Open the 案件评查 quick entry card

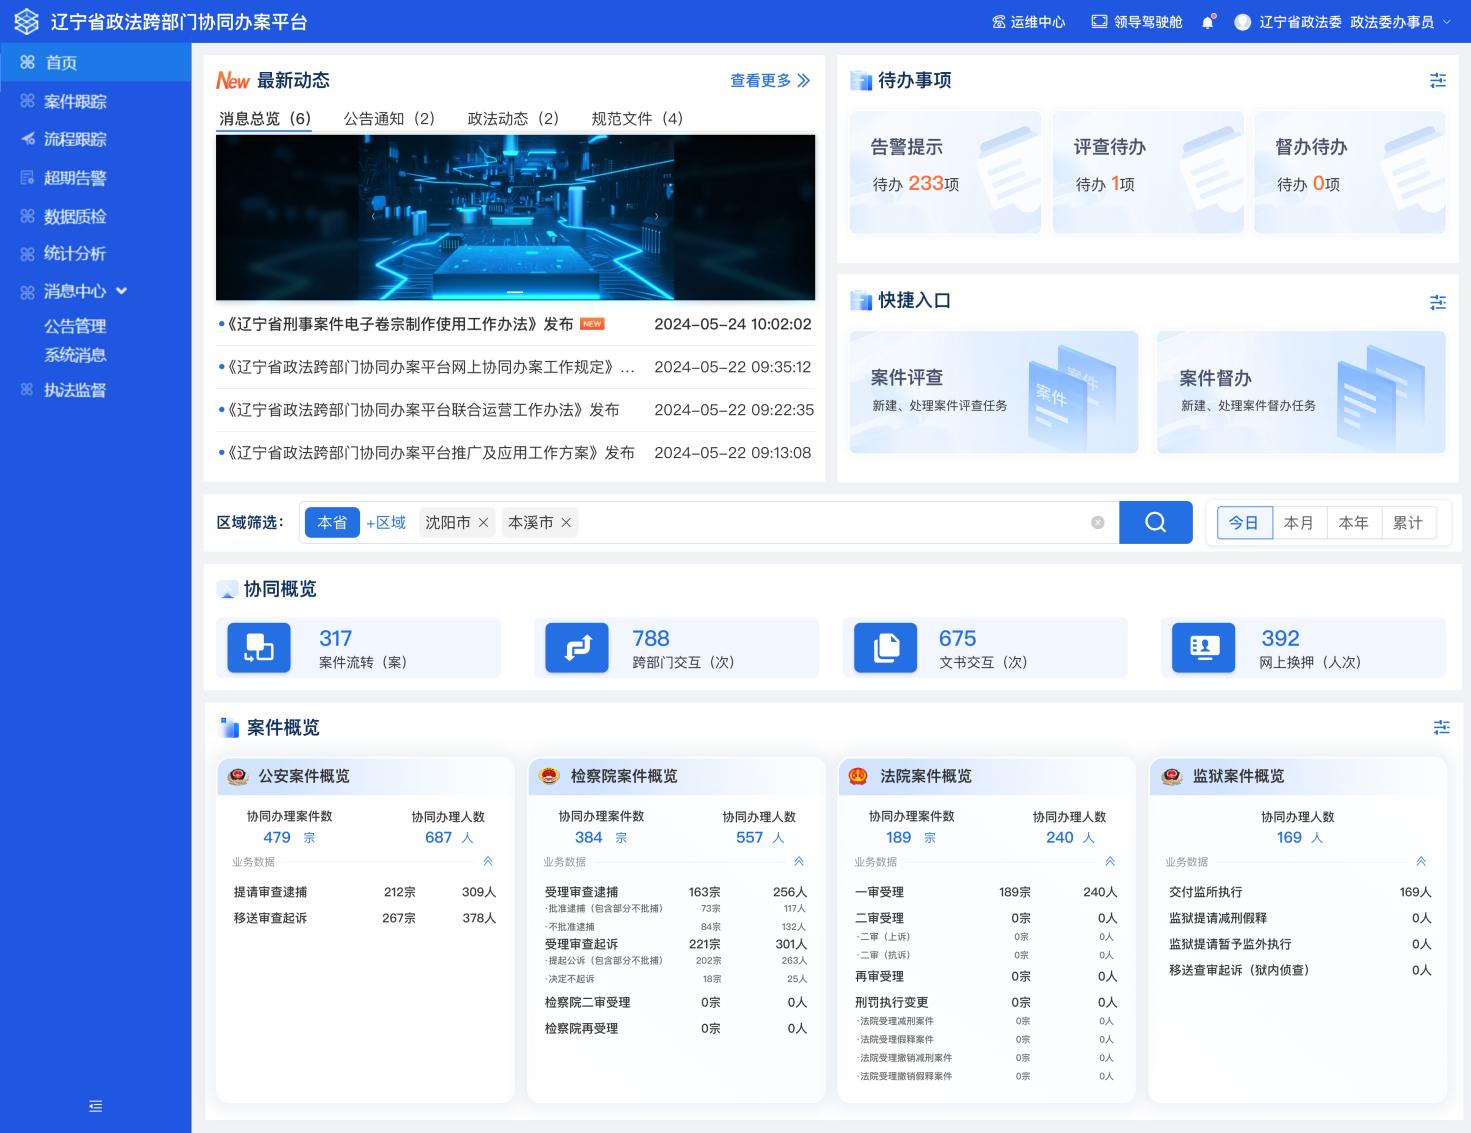(993, 391)
